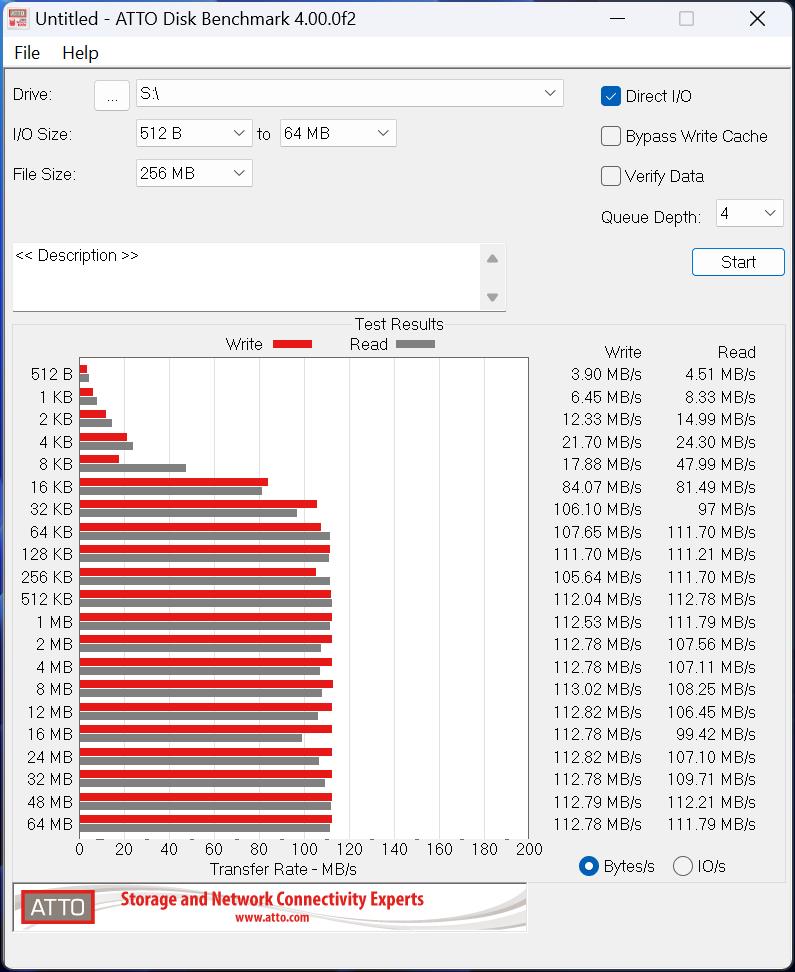Click the 4 KB write value 21.70 MB/s

click(602, 442)
